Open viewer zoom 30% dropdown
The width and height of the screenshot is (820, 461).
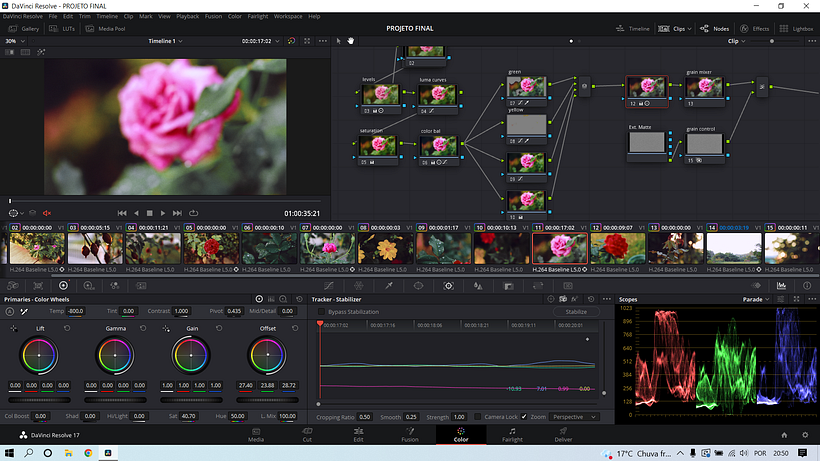point(15,41)
